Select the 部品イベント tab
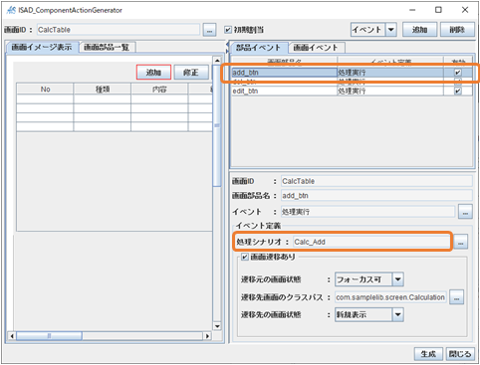The height and width of the screenshot is (365, 480). (x=259, y=48)
